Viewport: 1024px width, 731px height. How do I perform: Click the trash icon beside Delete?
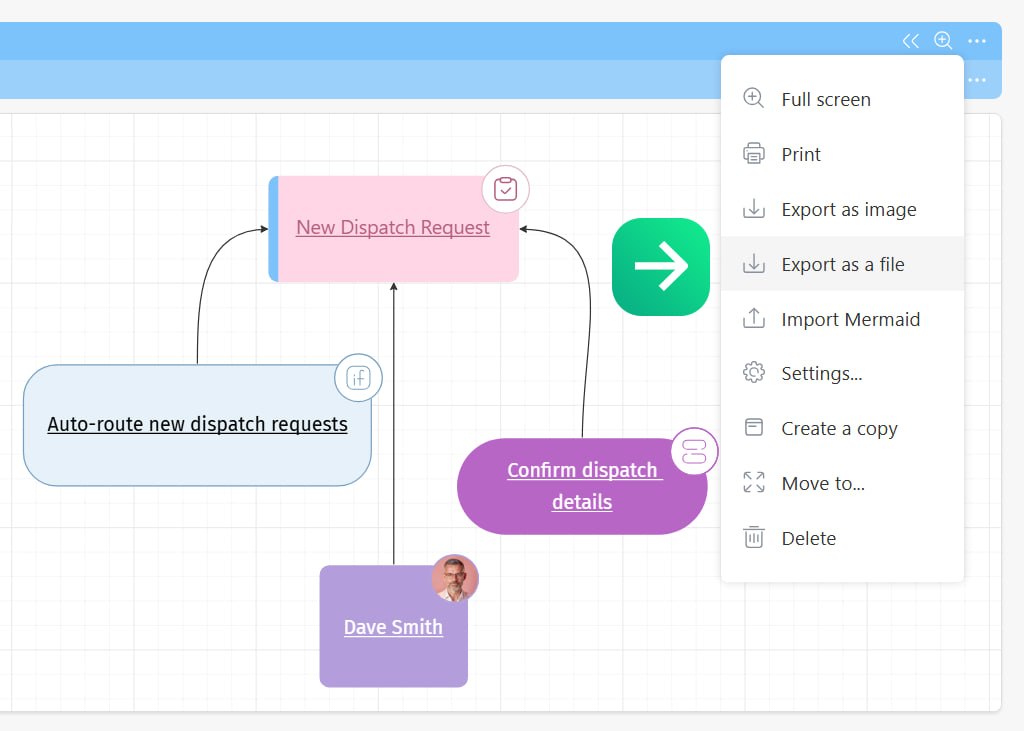point(754,537)
